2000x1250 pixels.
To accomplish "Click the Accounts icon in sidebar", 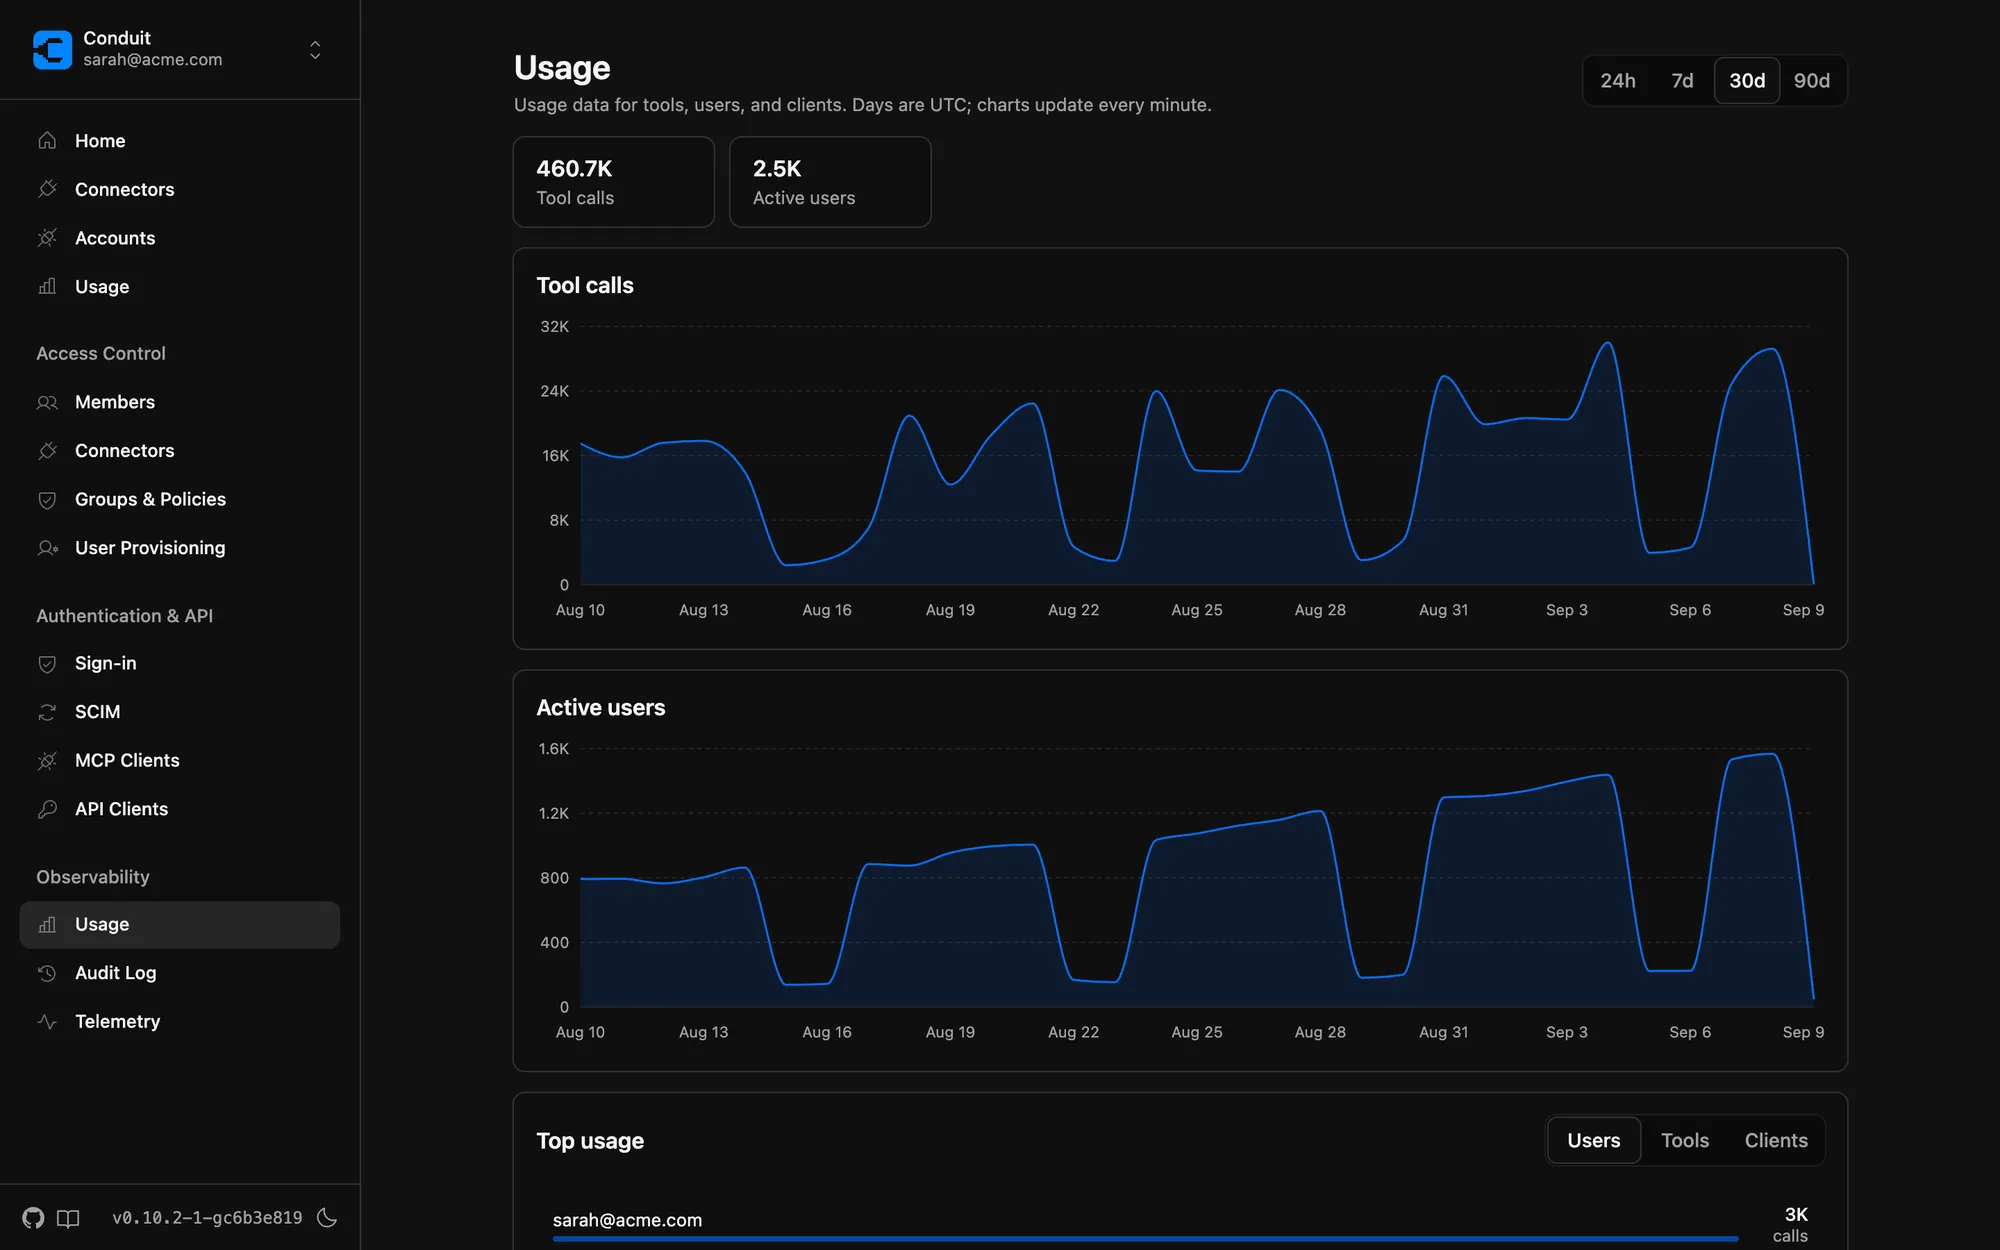I will coord(47,238).
